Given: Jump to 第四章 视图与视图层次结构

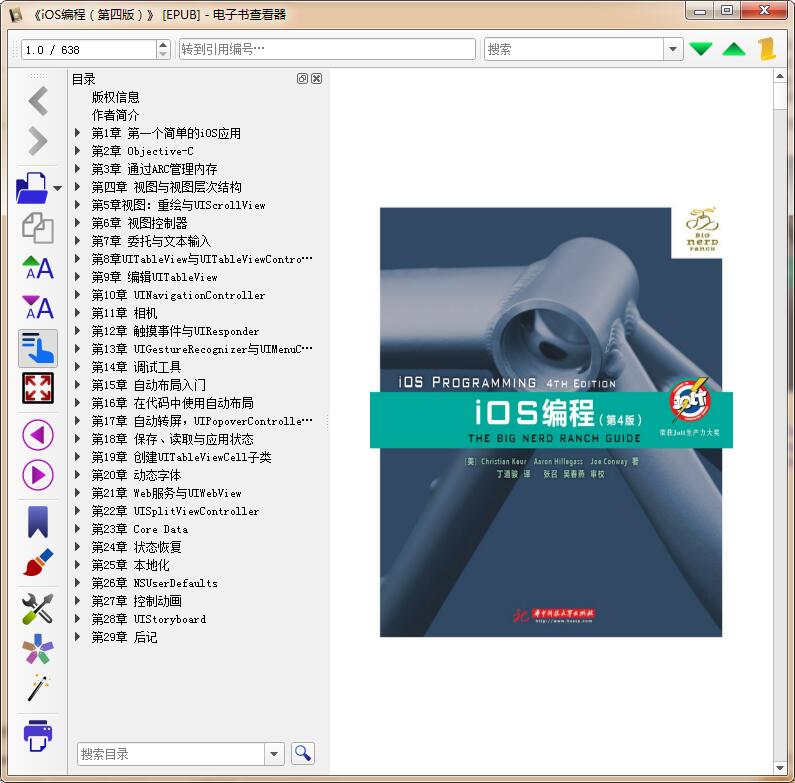Looking at the screenshot, I should pos(166,187).
